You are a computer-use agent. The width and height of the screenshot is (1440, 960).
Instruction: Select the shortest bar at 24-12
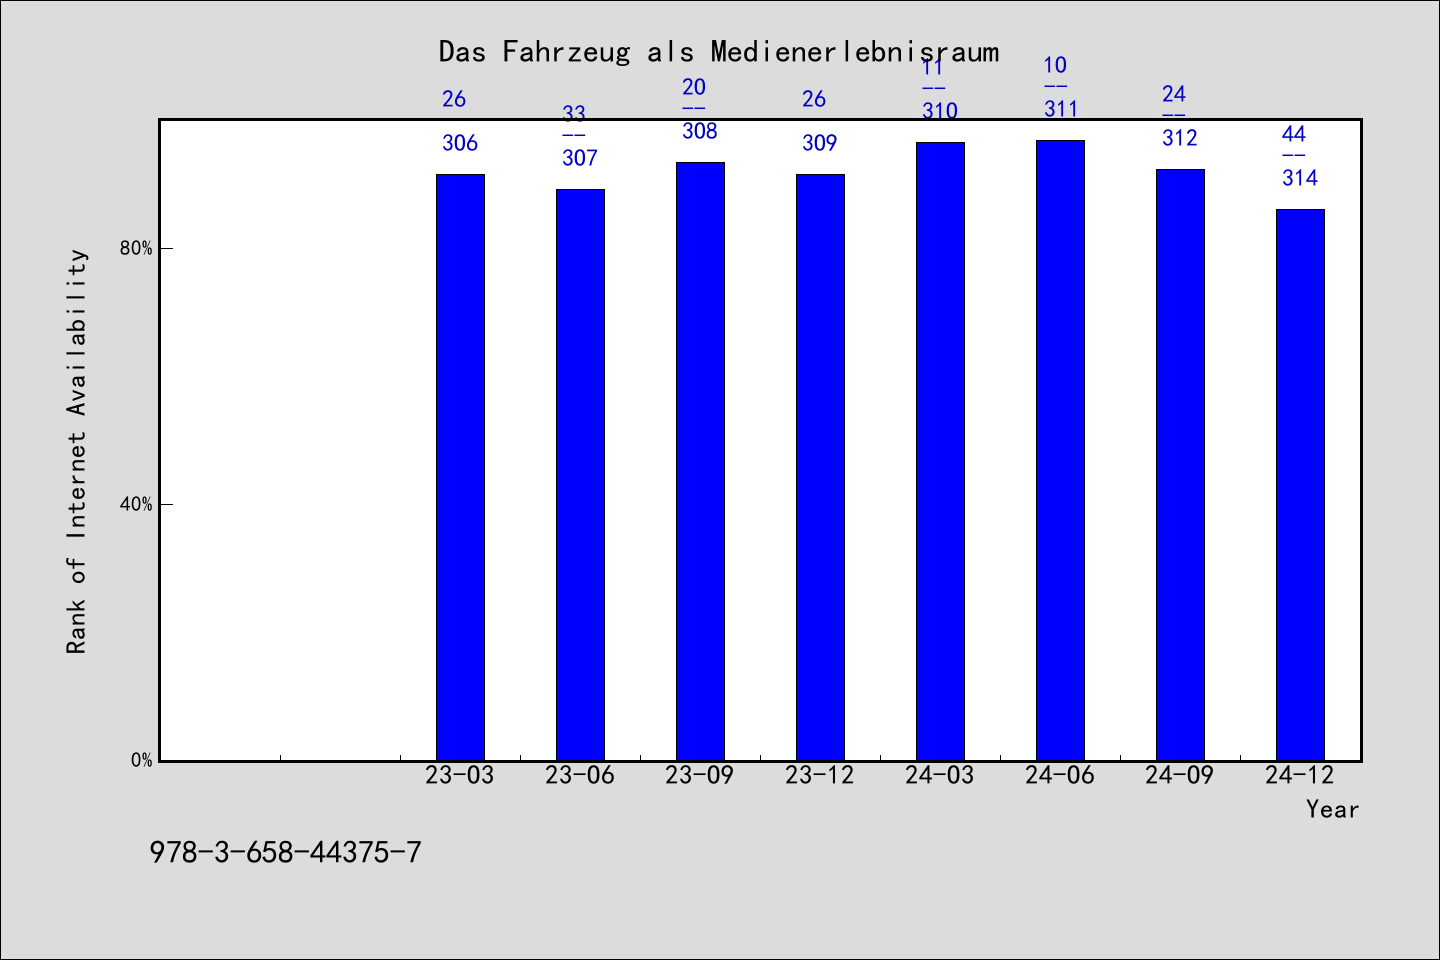click(x=1300, y=485)
